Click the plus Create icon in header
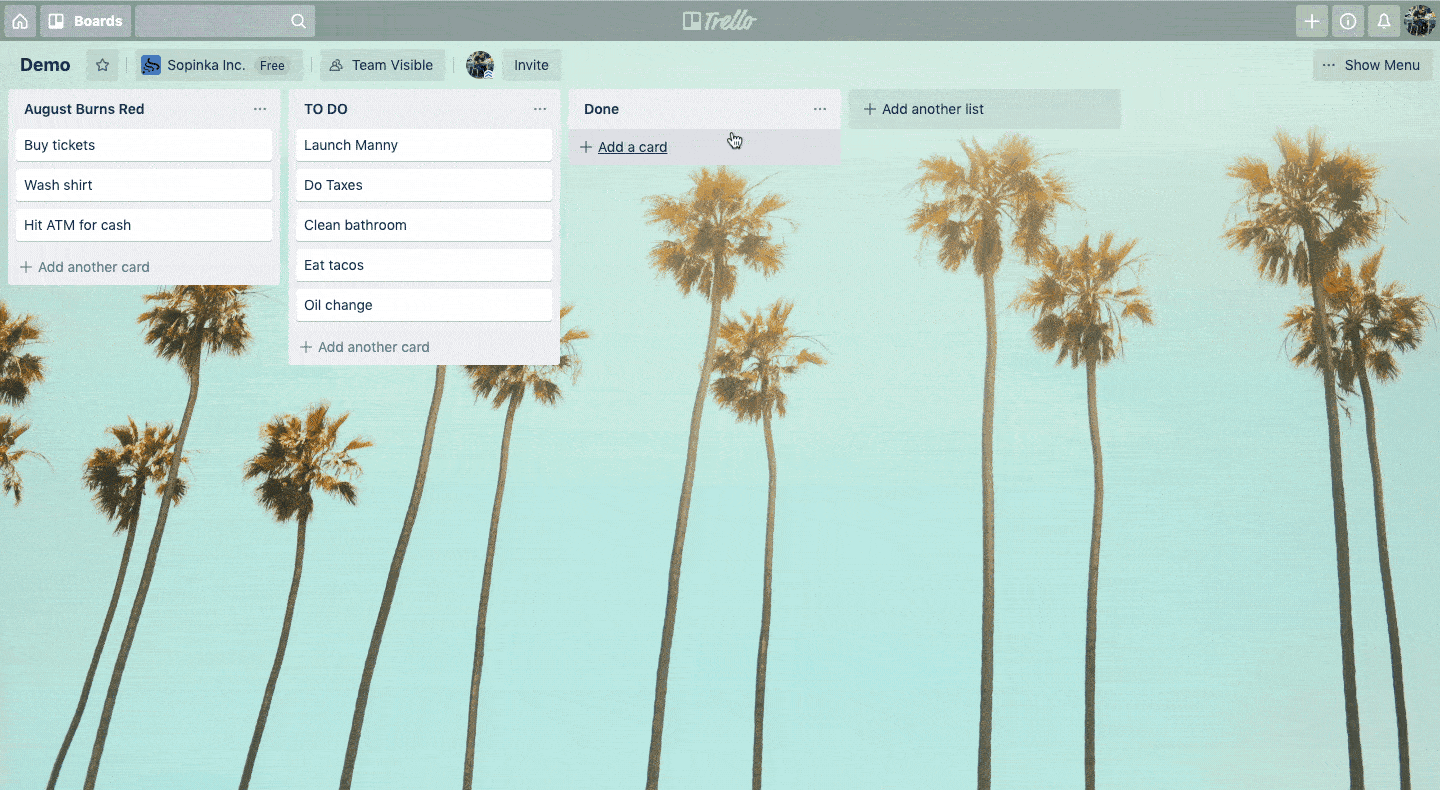The width and height of the screenshot is (1440, 790). (x=1312, y=21)
